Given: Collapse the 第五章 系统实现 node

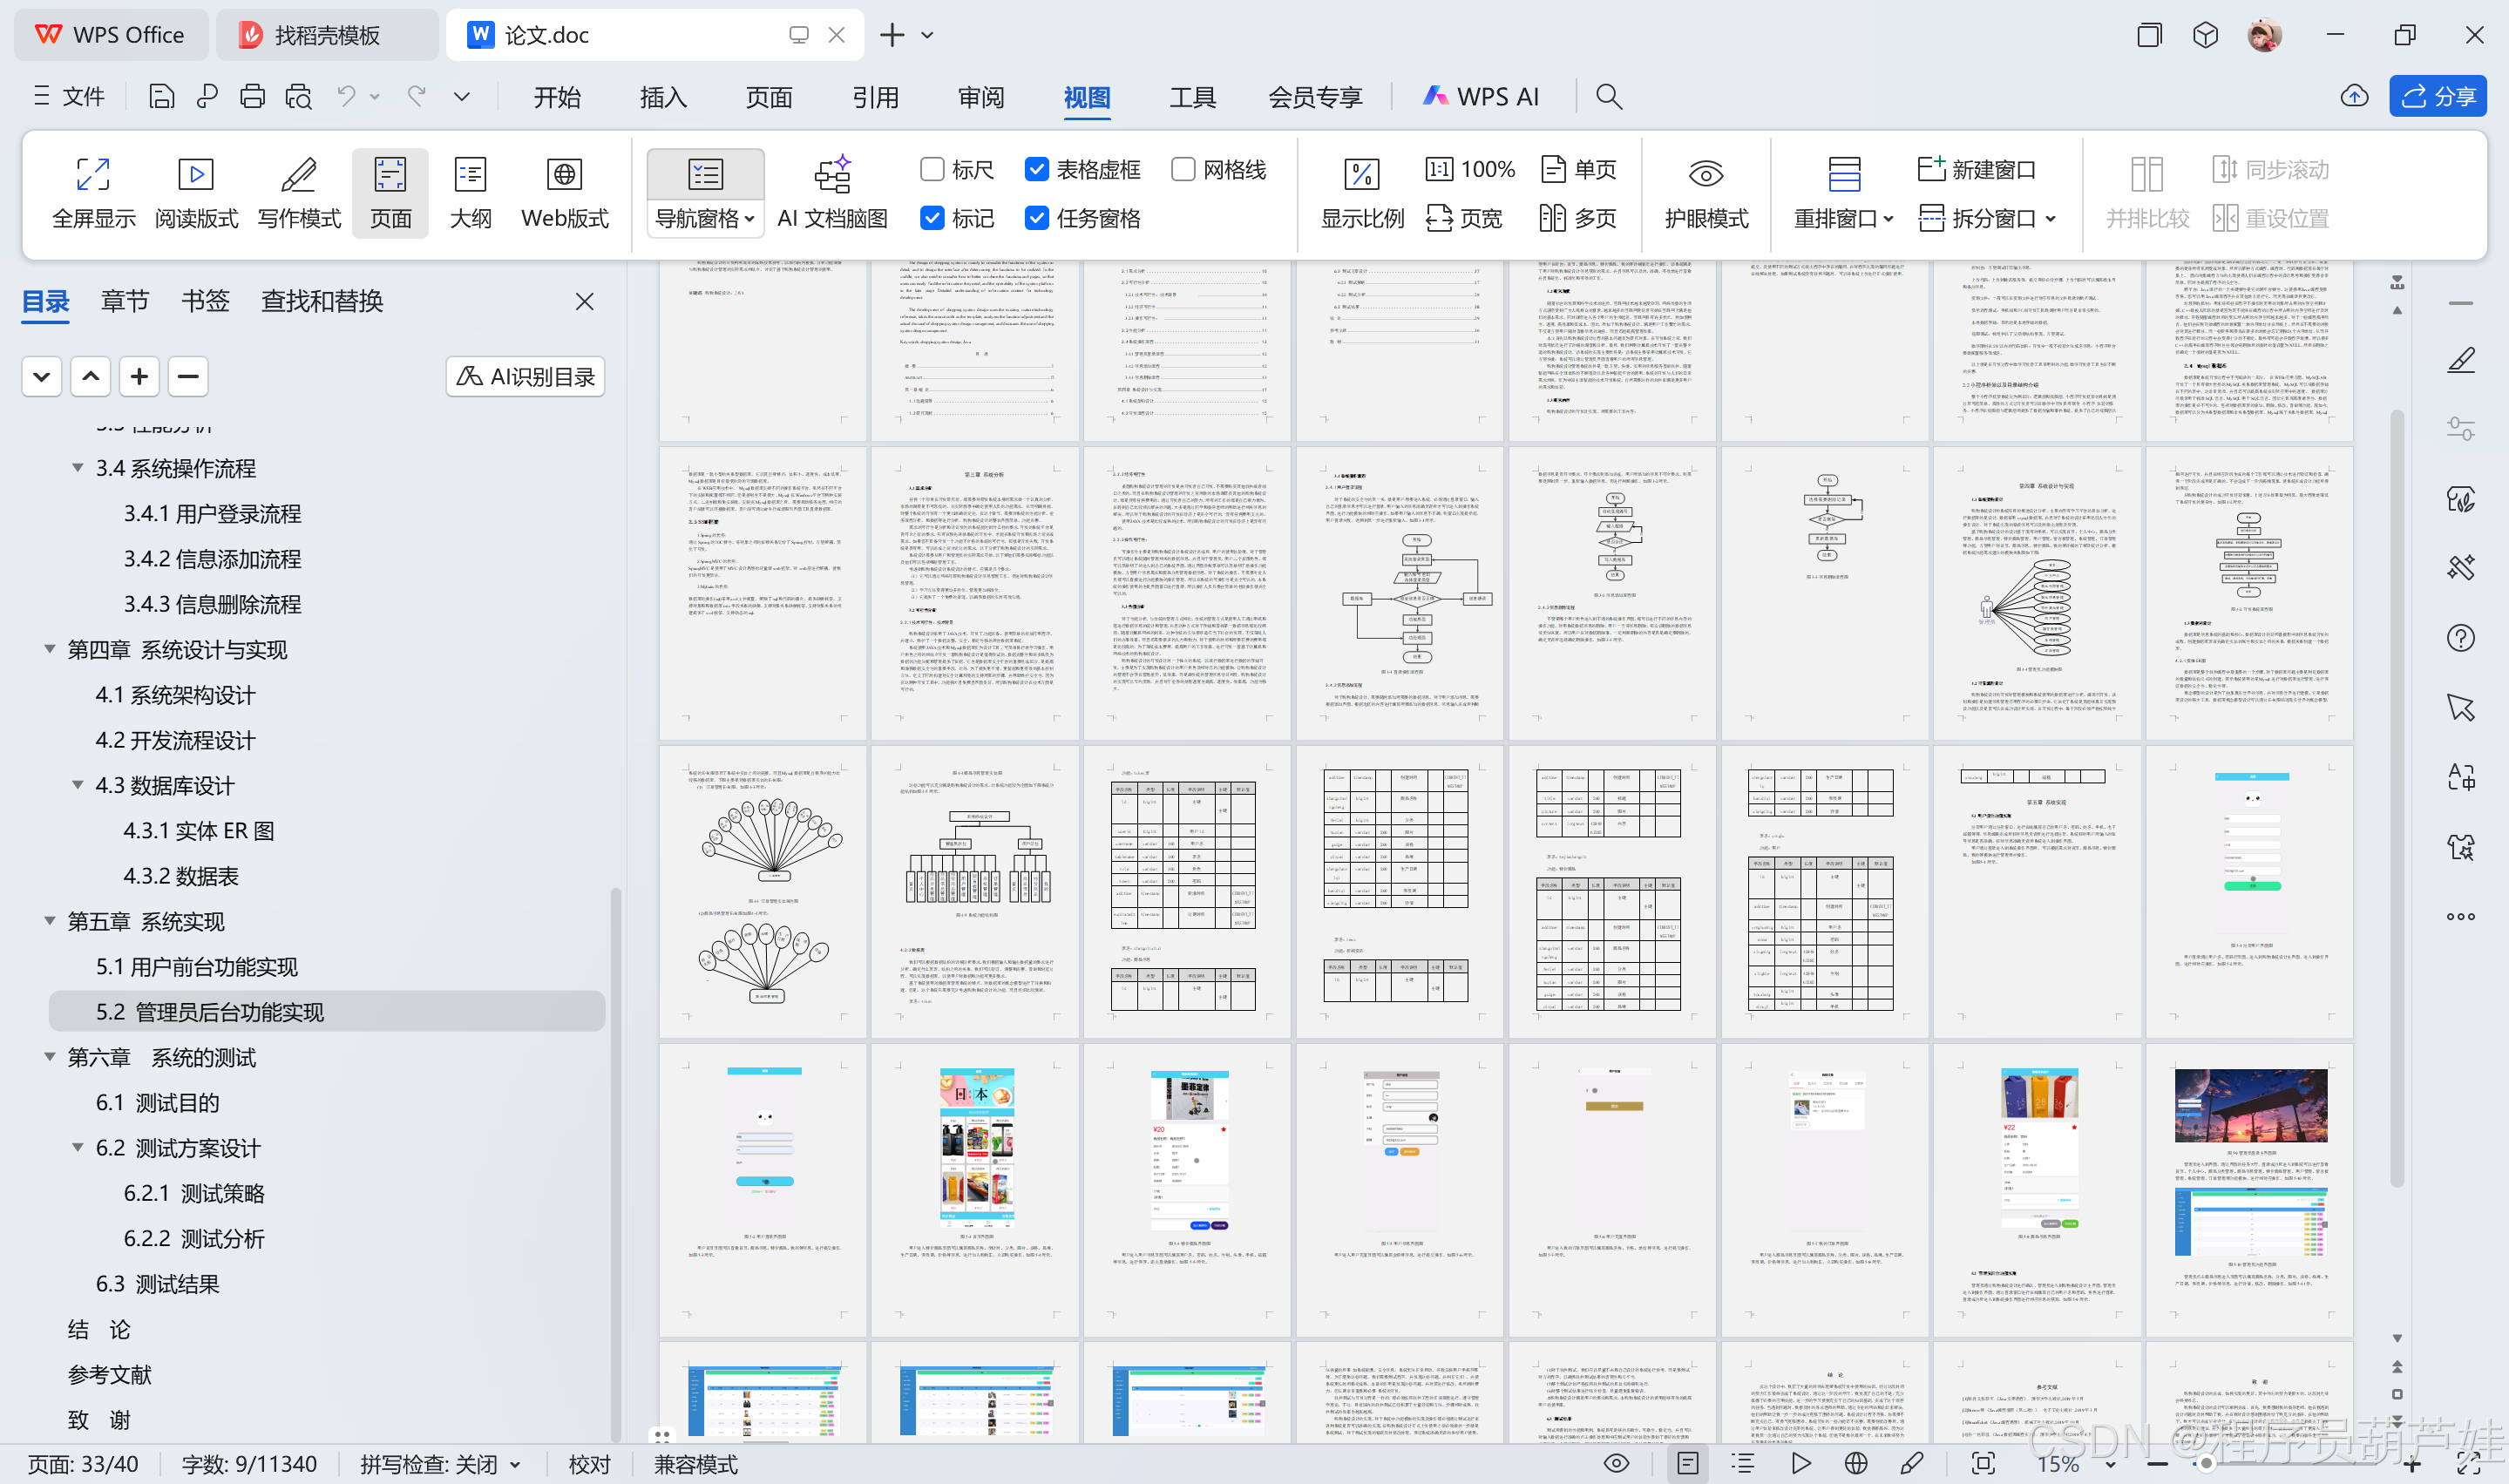Looking at the screenshot, I should (x=49, y=921).
